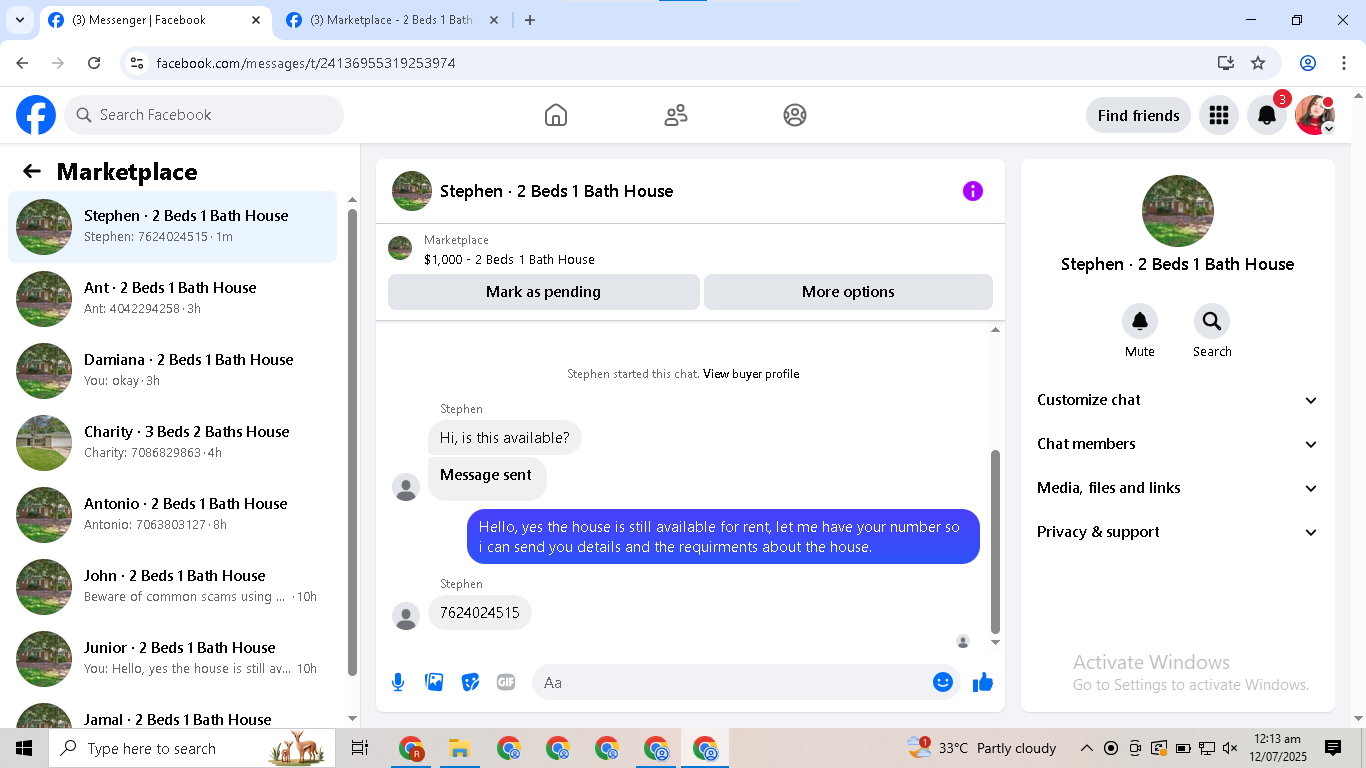Open Chrome's three-dot menu
The image size is (1366, 768).
1344,63
